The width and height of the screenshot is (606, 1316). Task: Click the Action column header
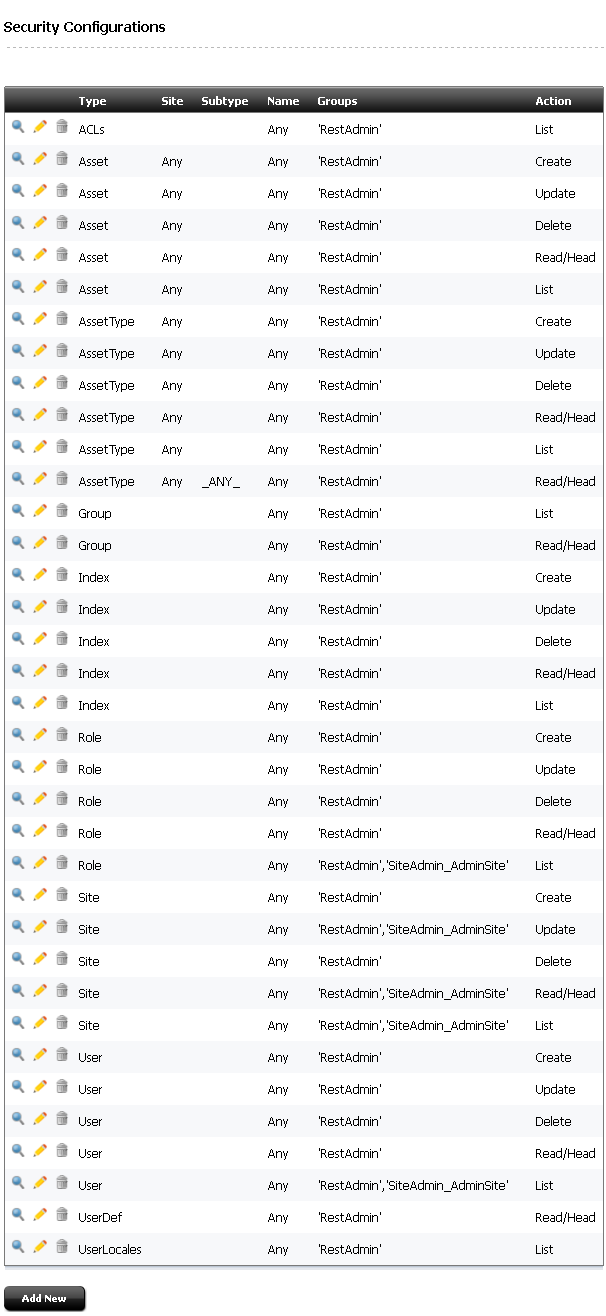point(553,101)
